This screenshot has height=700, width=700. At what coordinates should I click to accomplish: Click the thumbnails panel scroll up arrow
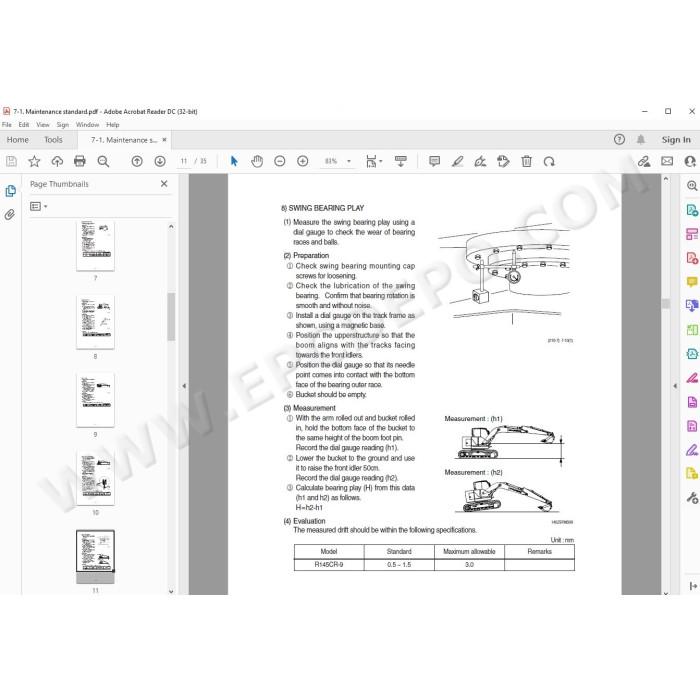pyautogui.click(x=171, y=227)
